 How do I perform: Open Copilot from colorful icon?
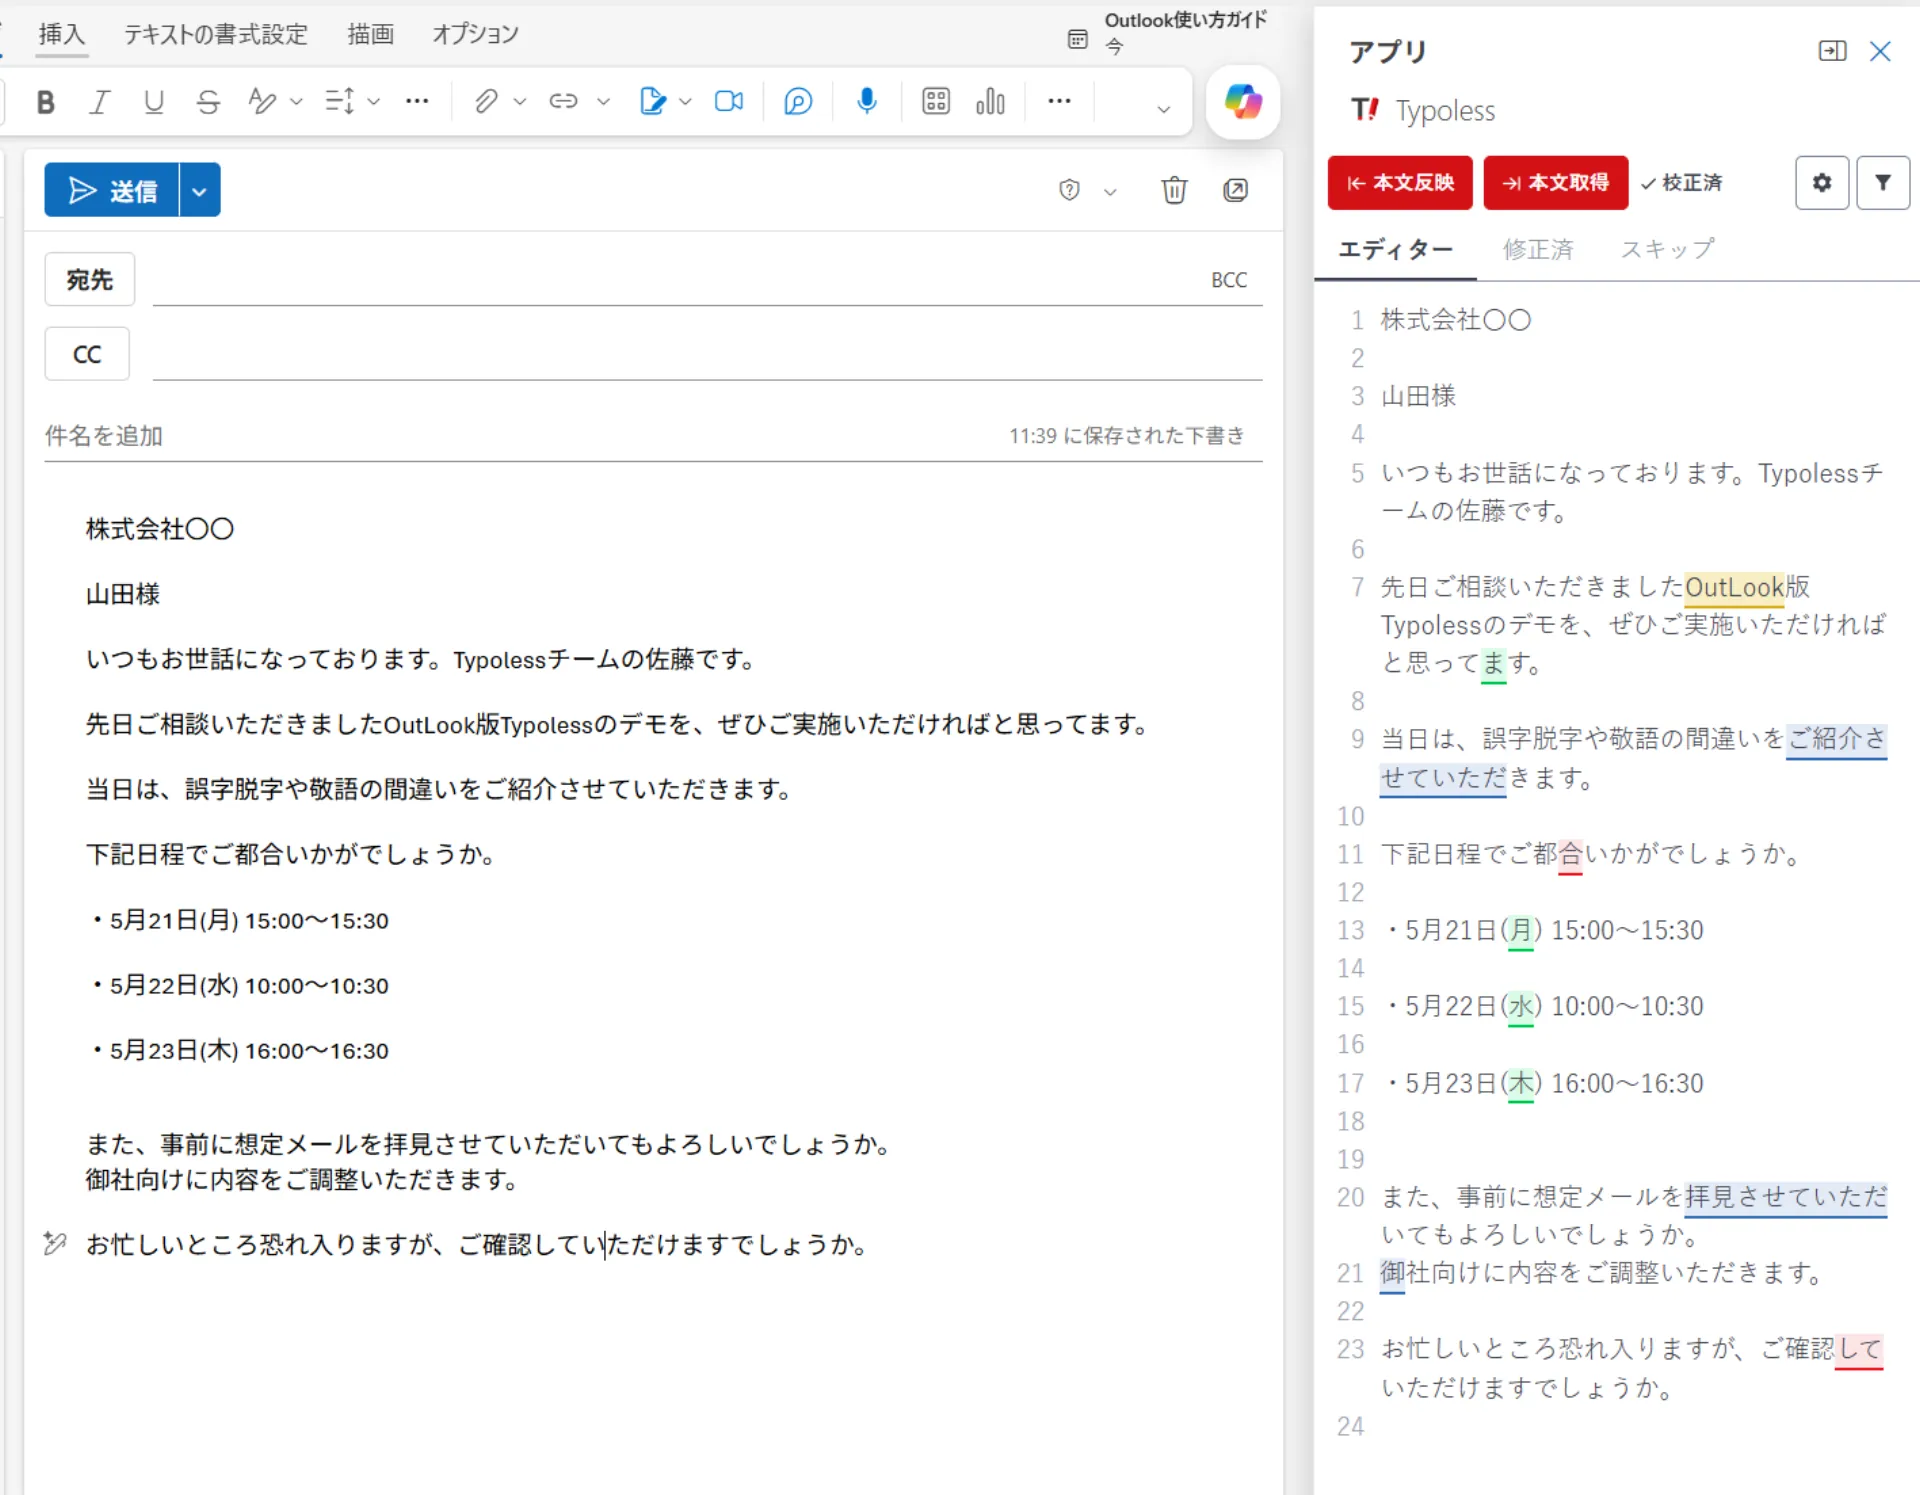[x=1243, y=102]
